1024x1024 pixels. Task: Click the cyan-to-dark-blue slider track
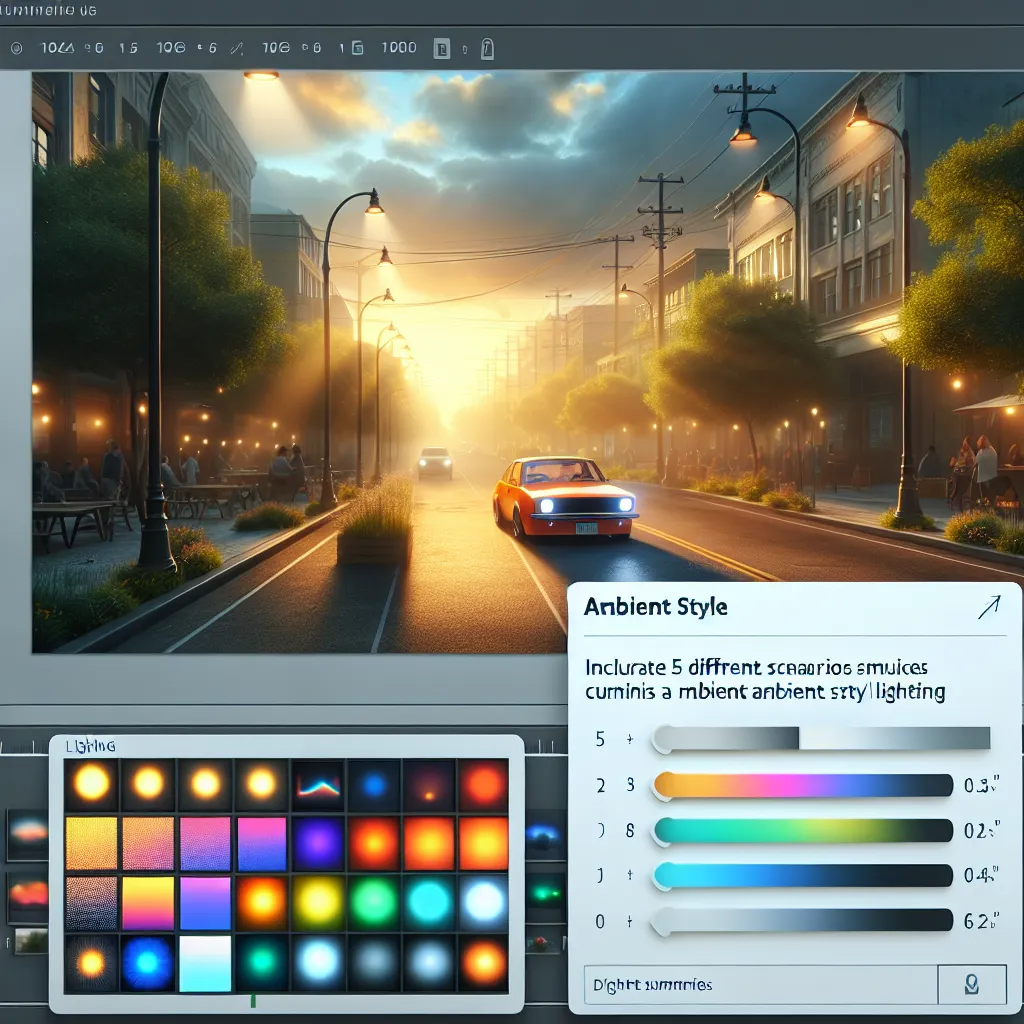(802, 876)
